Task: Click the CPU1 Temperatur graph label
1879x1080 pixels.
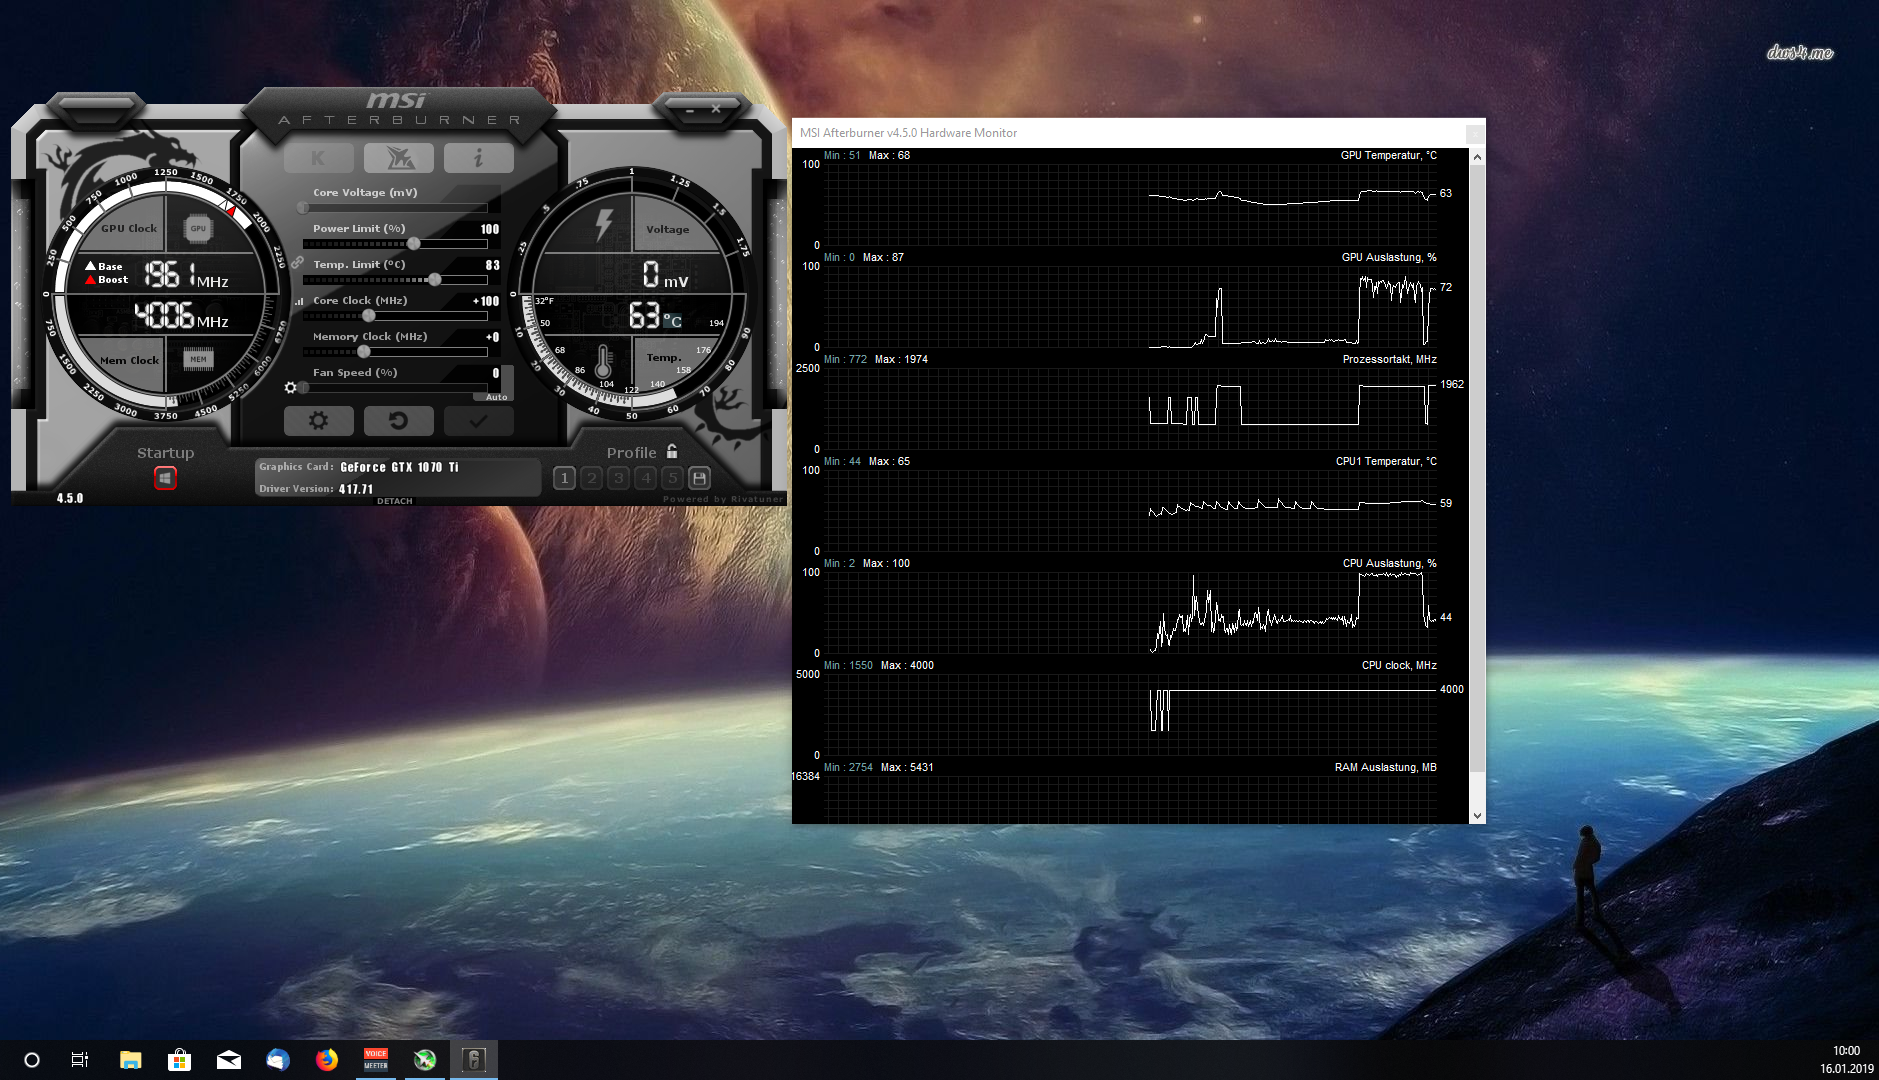Action: coord(1386,461)
